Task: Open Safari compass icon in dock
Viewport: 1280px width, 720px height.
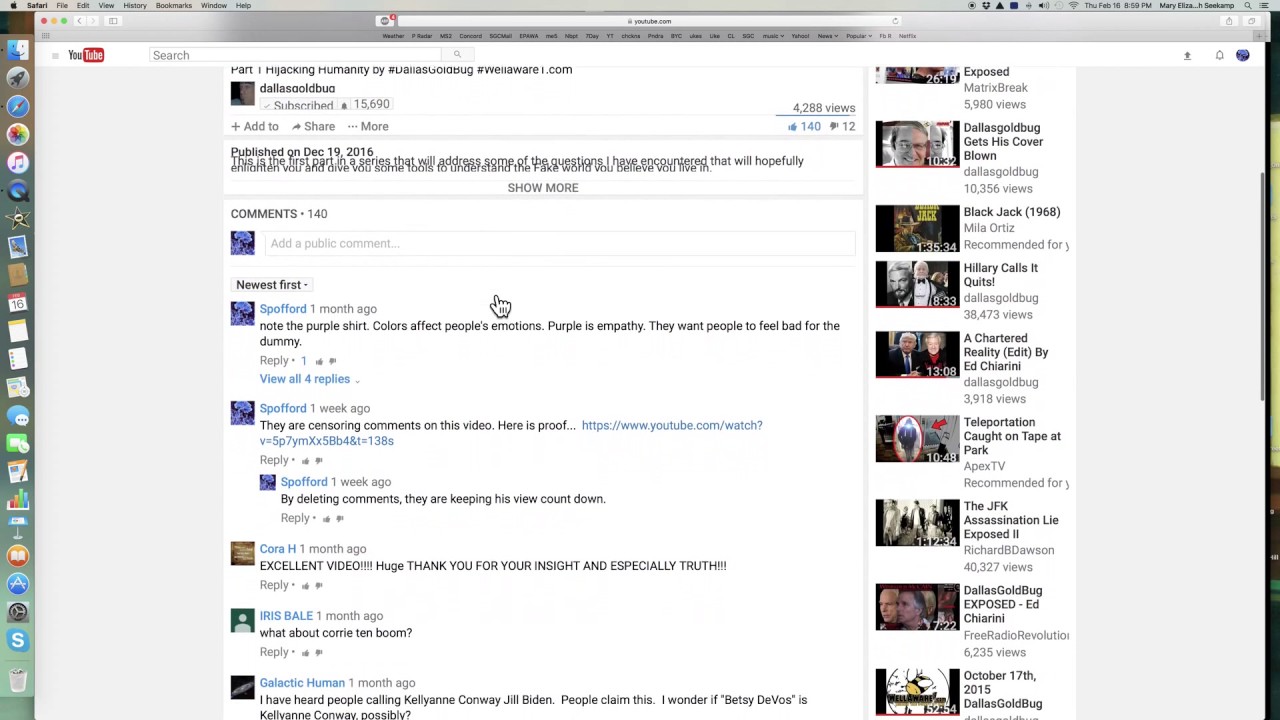Action: [17, 106]
